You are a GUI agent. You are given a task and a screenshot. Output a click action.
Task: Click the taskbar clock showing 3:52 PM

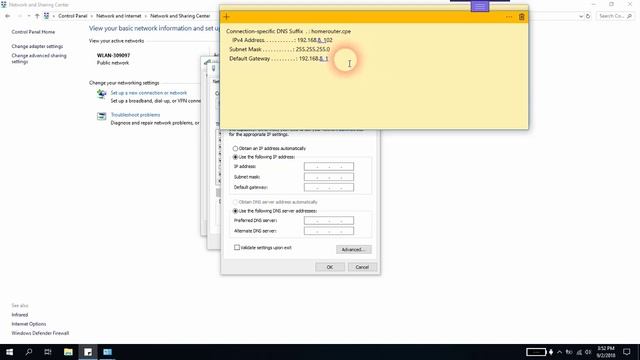pos(606,352)
